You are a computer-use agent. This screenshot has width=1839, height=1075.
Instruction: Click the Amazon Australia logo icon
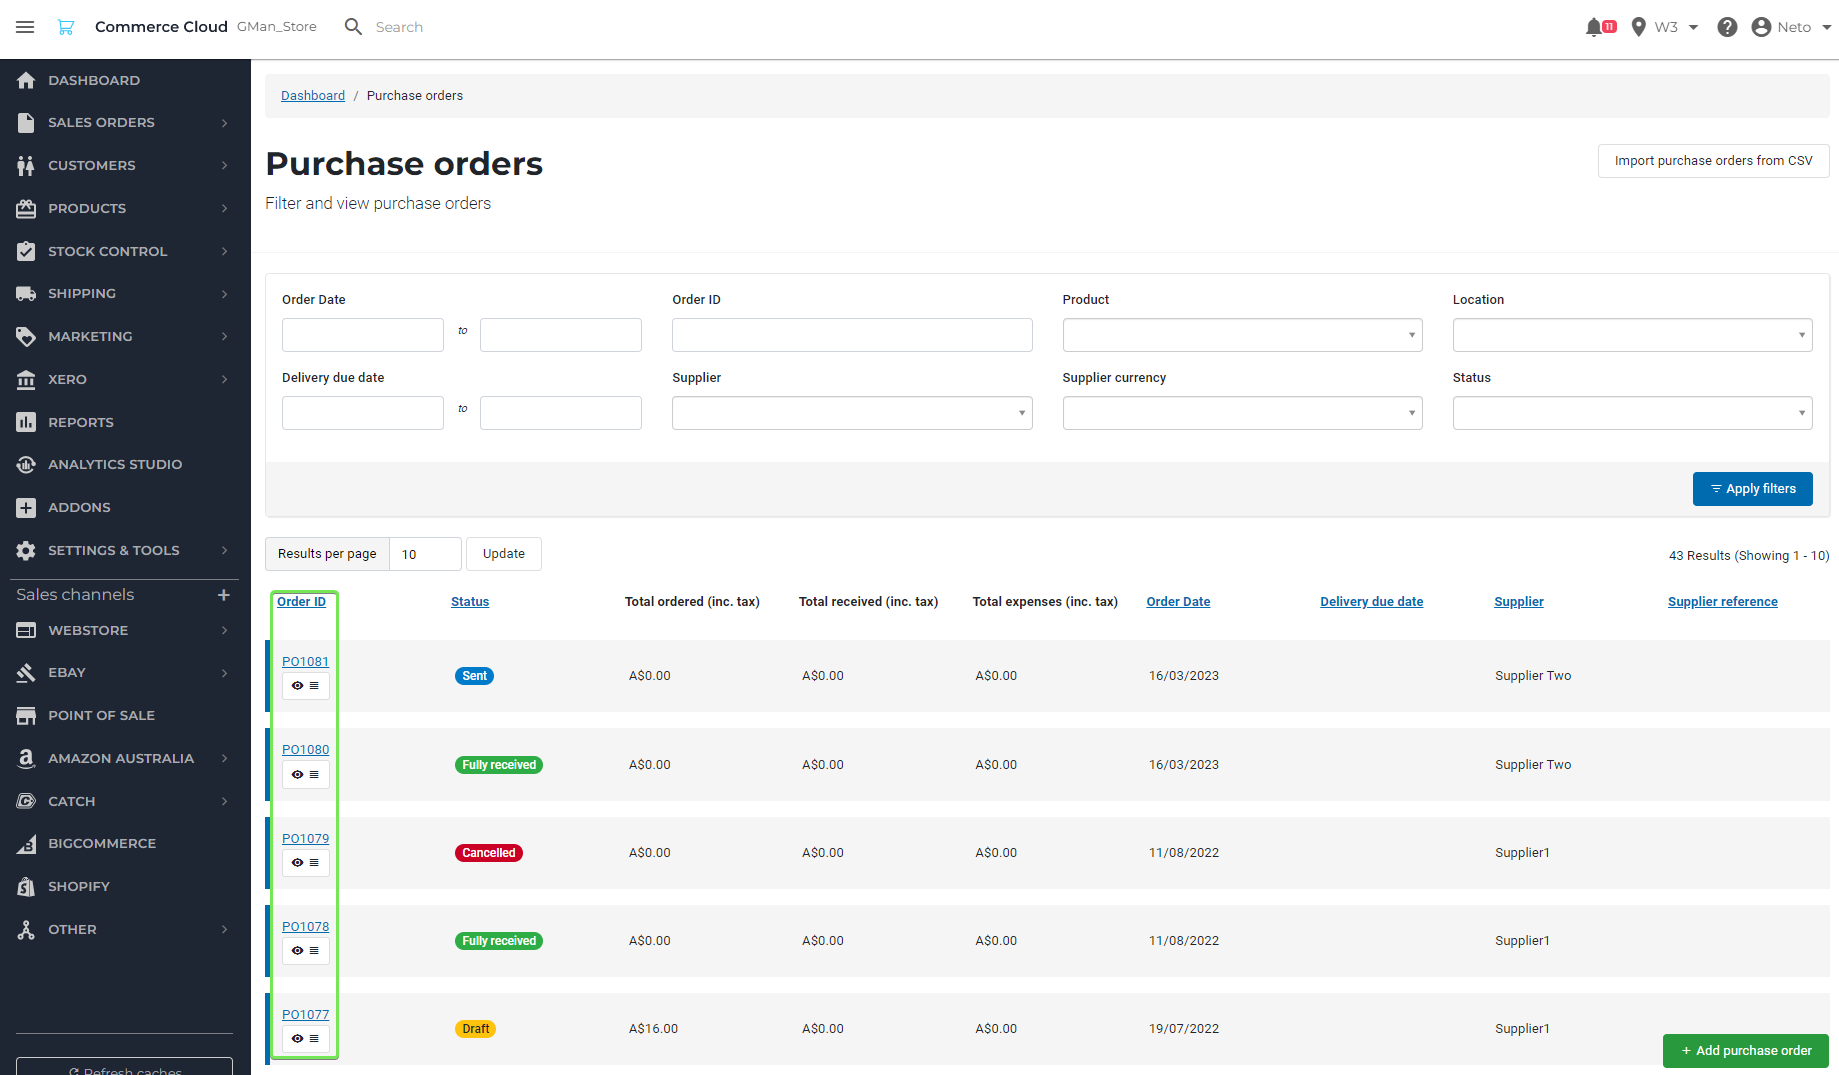click(26, 758)
